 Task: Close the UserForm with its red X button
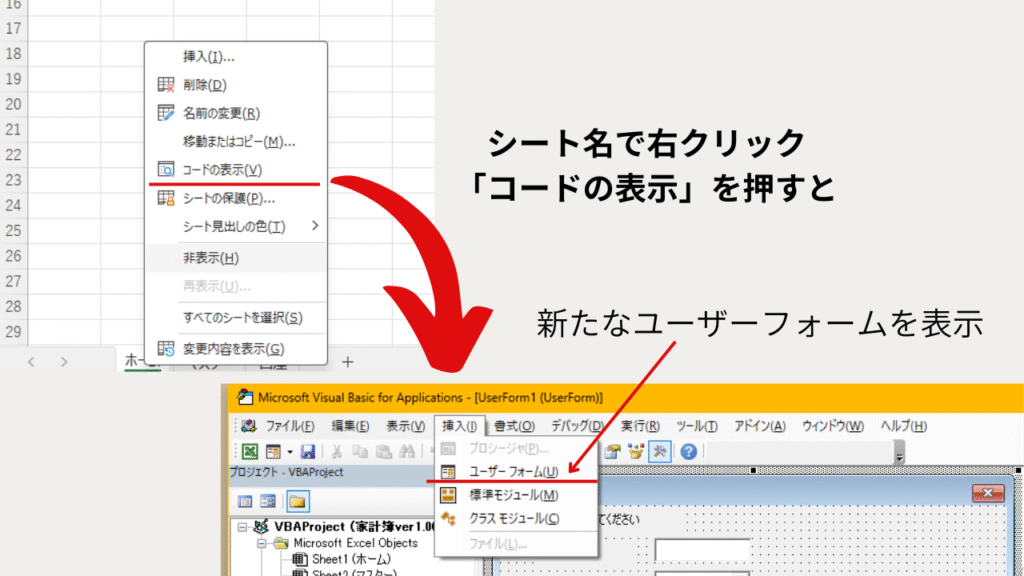click(x=987, y=493)
